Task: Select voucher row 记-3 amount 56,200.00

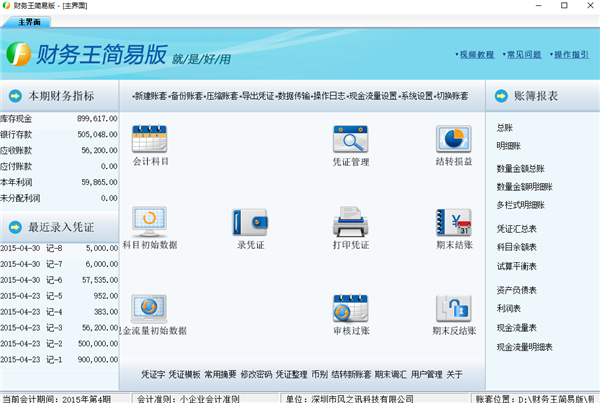Action: click(59, 328)
